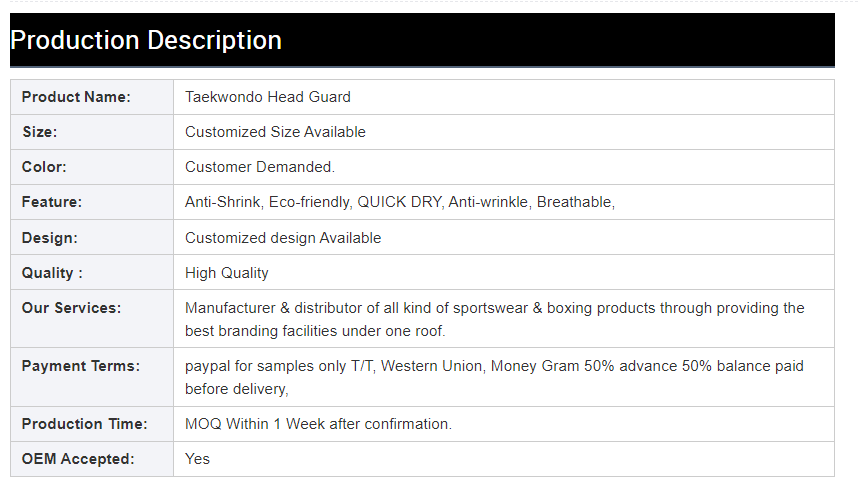Image resolution: width=859 pixels, height=485 pixels.
Task: Click the Quality label cell
Action: coord(52,273)
